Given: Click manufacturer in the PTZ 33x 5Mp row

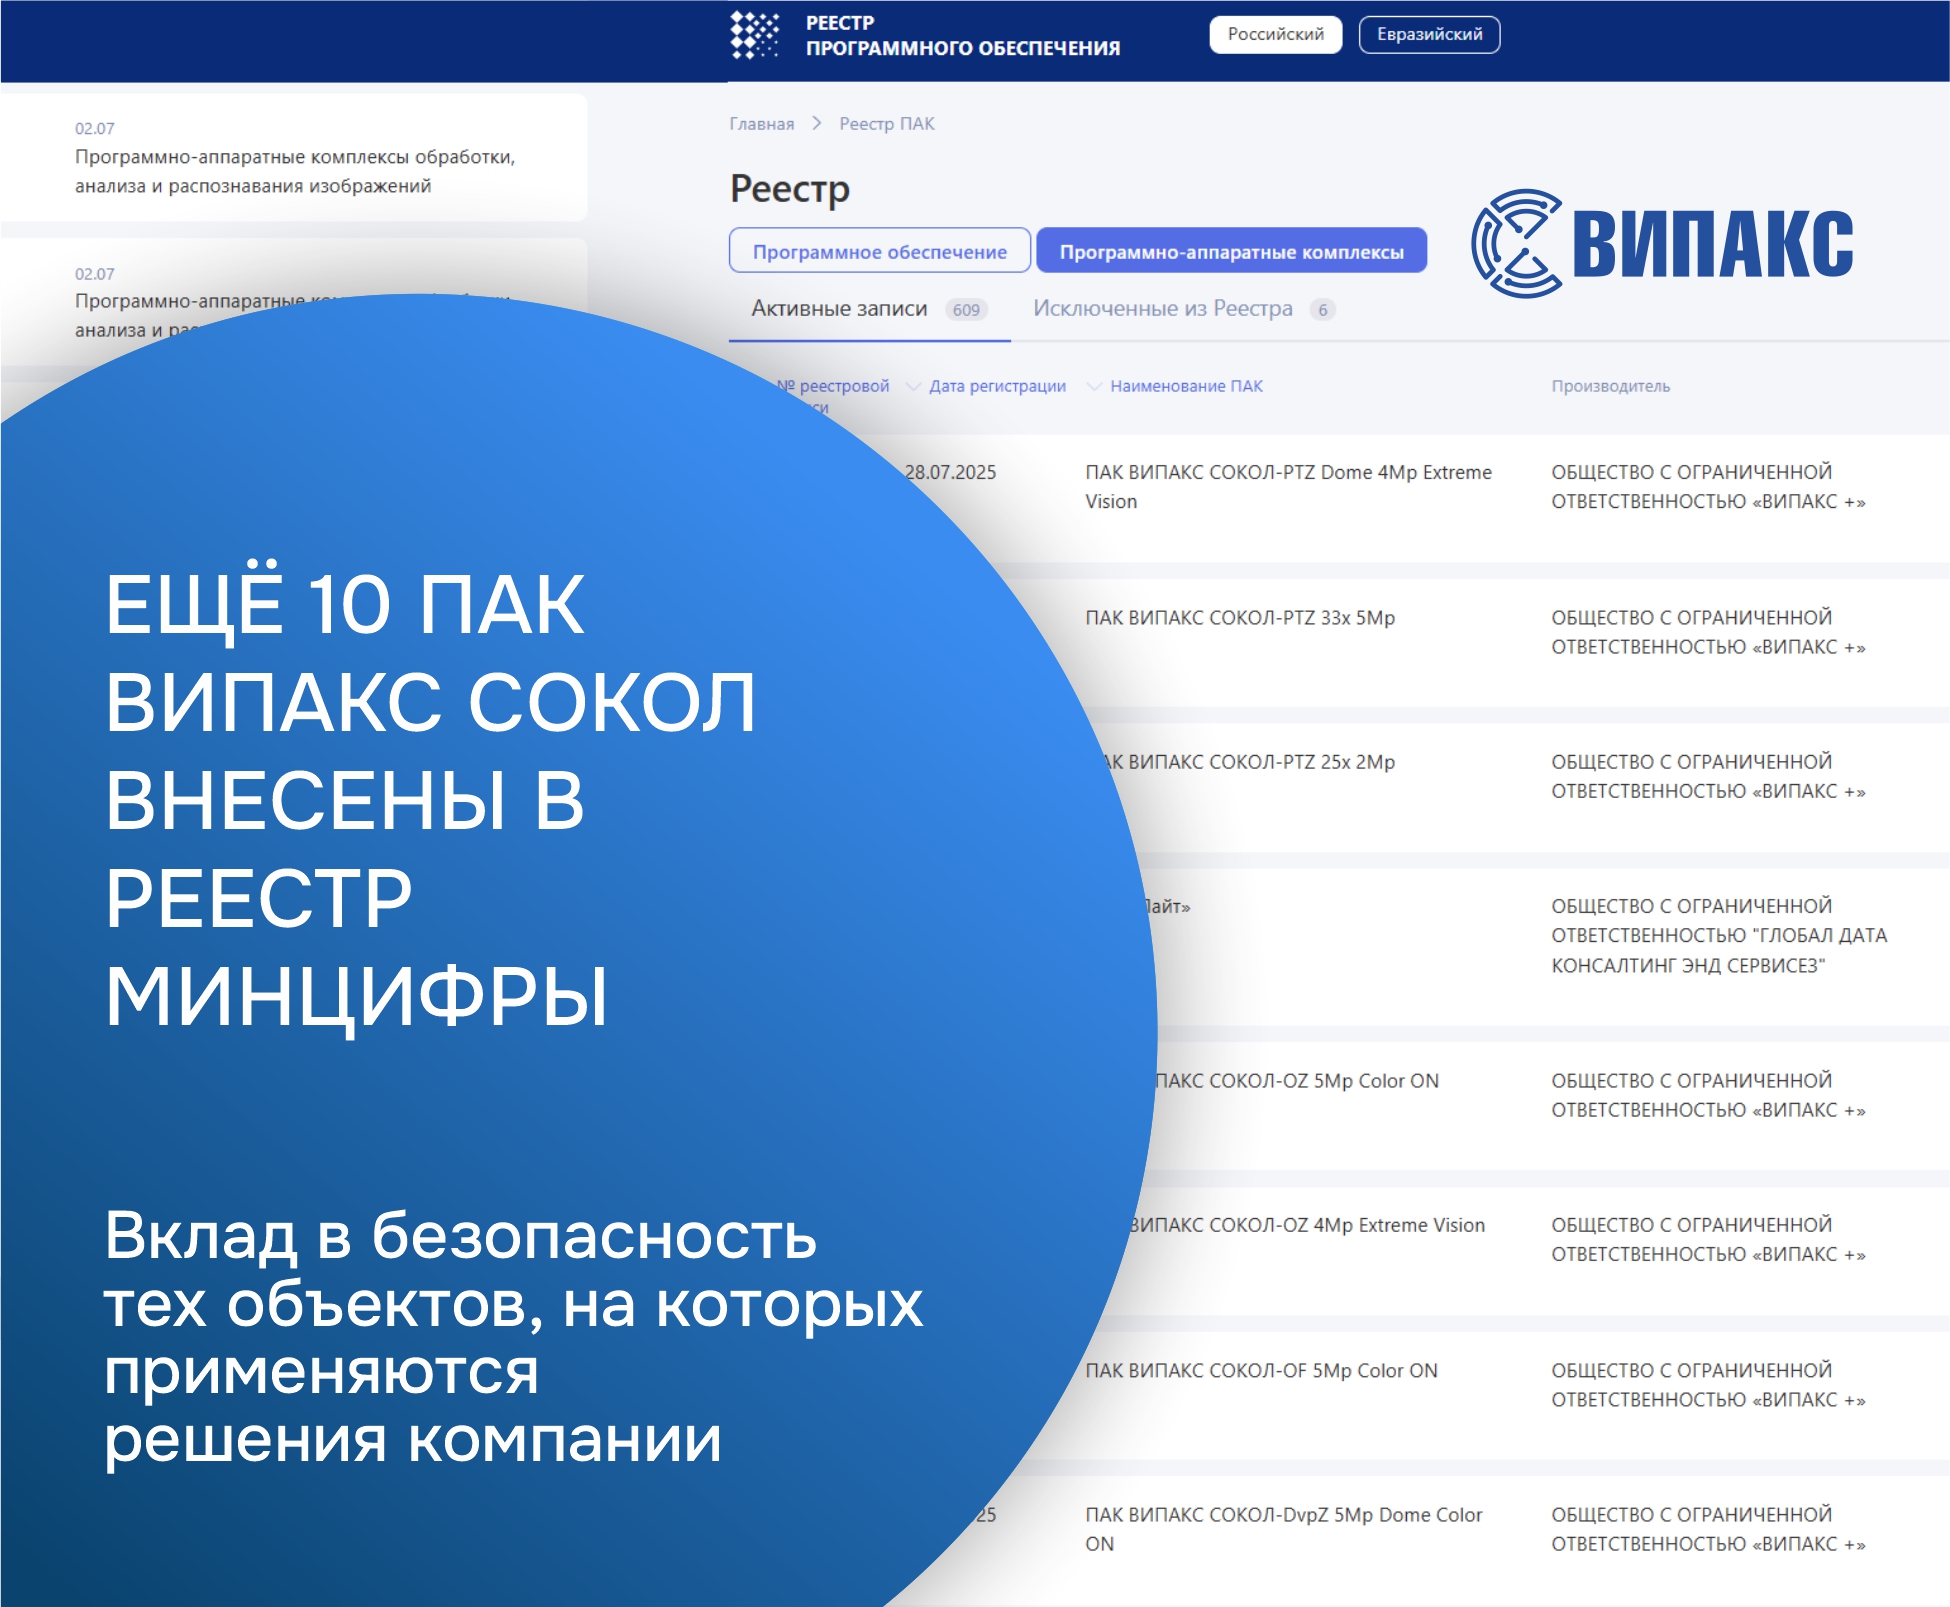Looking at the screenshot, I should (1708, 632).
